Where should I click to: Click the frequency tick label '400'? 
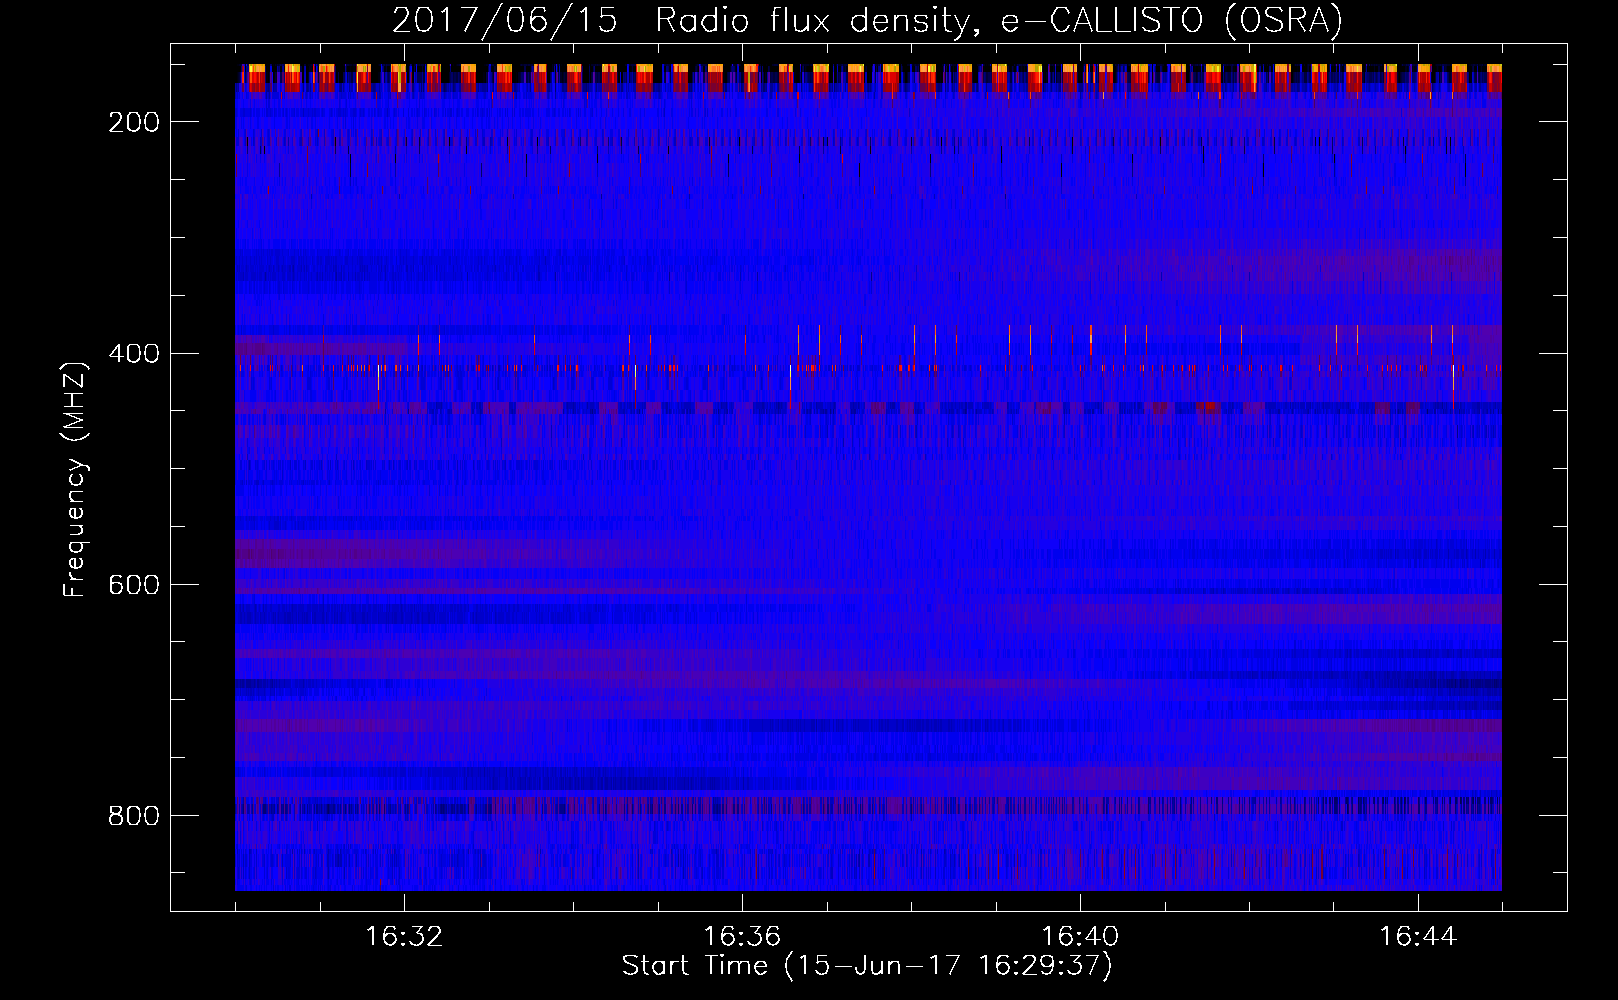click(134, 354)
